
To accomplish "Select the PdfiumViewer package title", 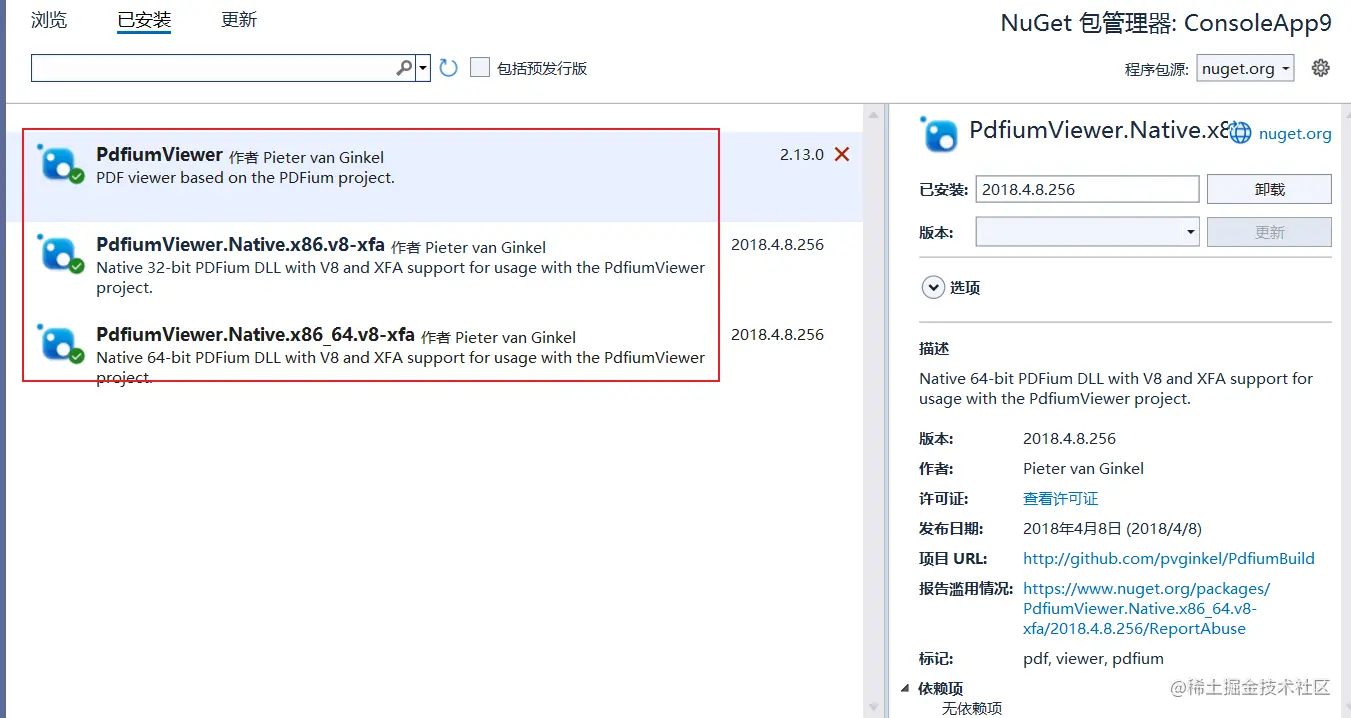I will (159, 155).
